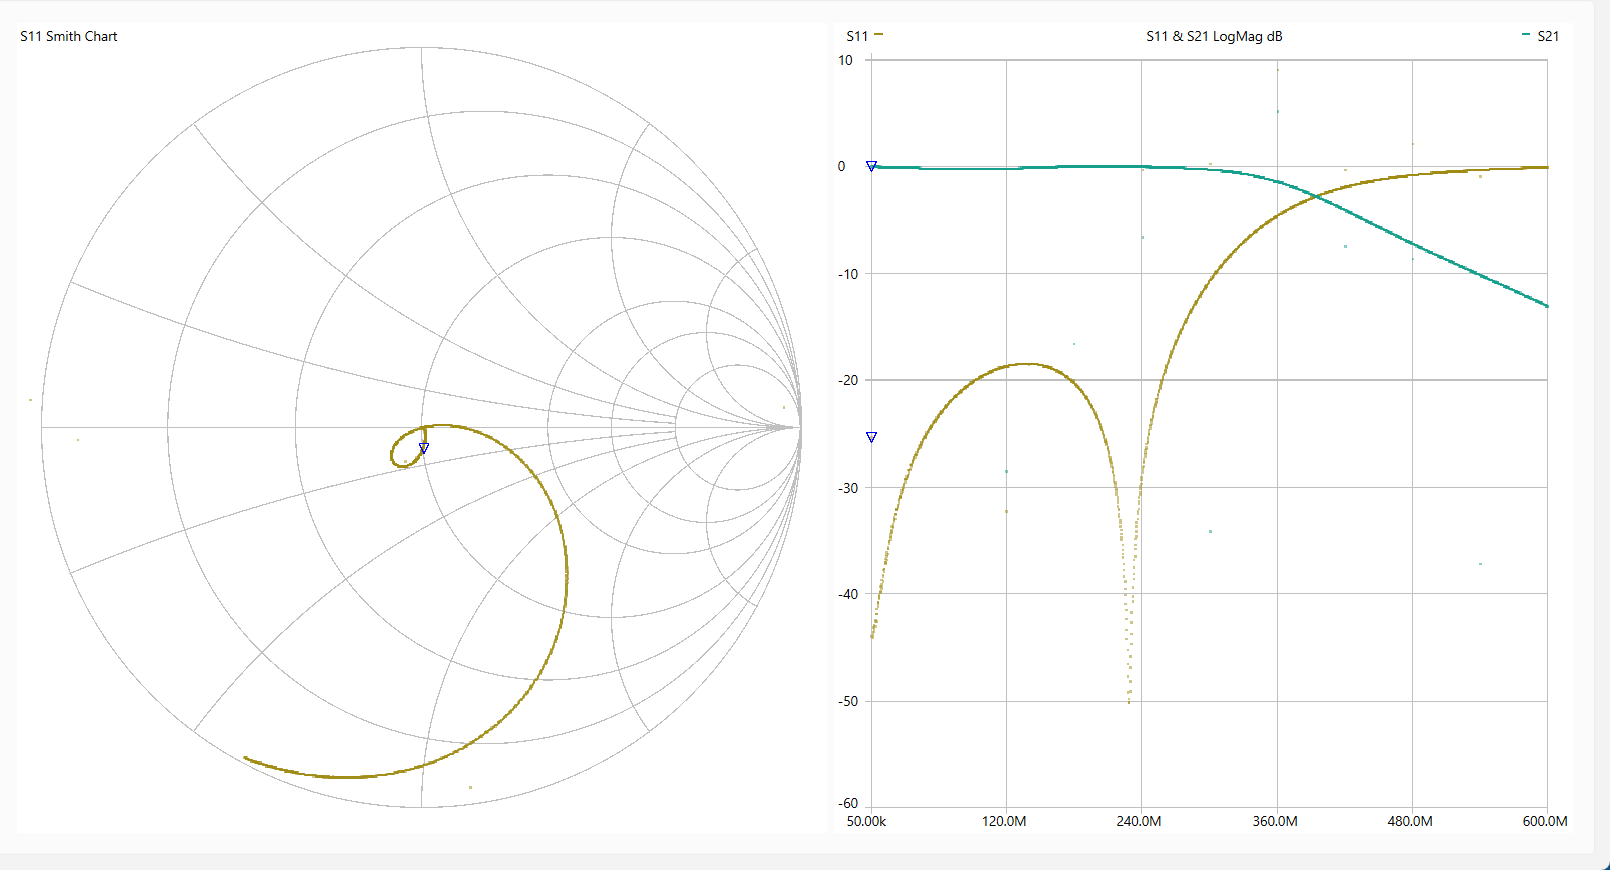Click the S11 notch minimum near -50 dB
Image resolution: width=1610 pixels, height=870 pixels.
(1129, 700)
